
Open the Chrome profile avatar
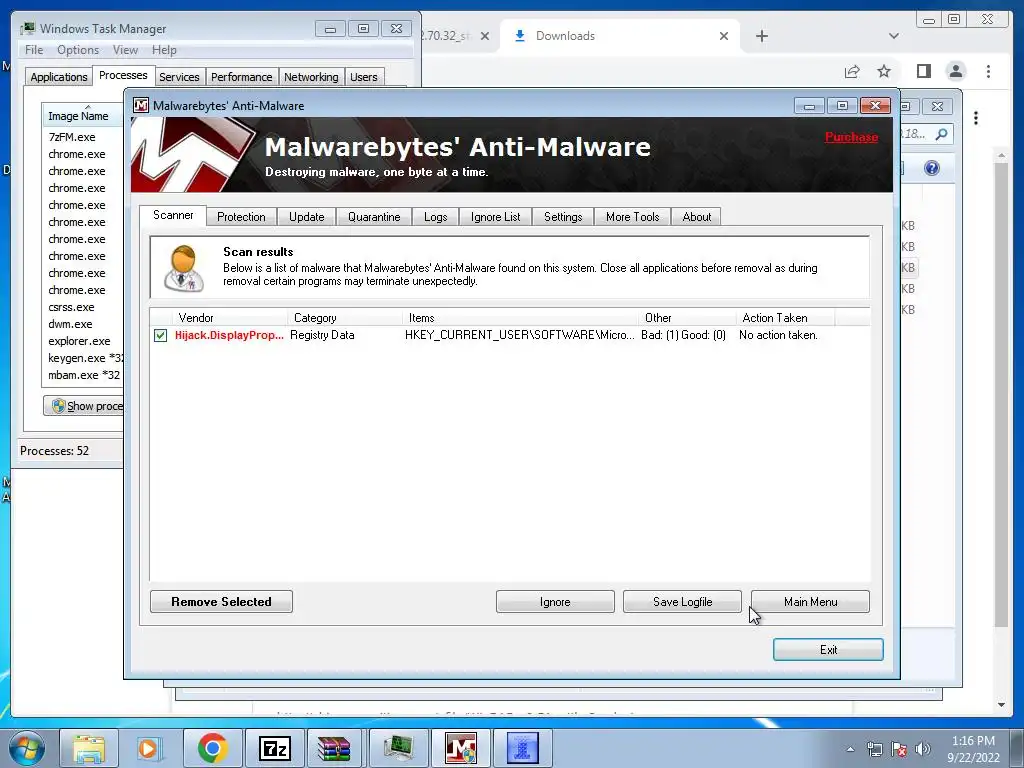pyautogui.click(x=956, y=71)
